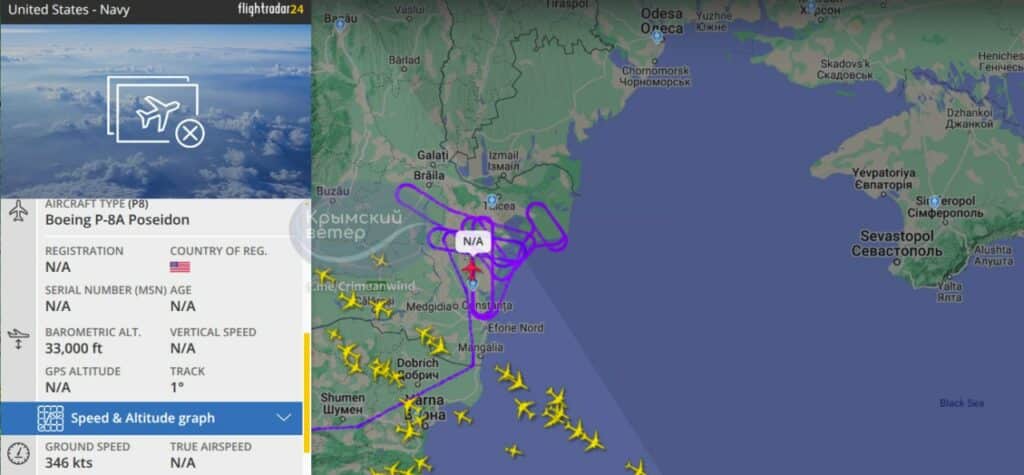
Task: Expand the Speed & Altitude graph chevron
Action: (x=284, y=418)
